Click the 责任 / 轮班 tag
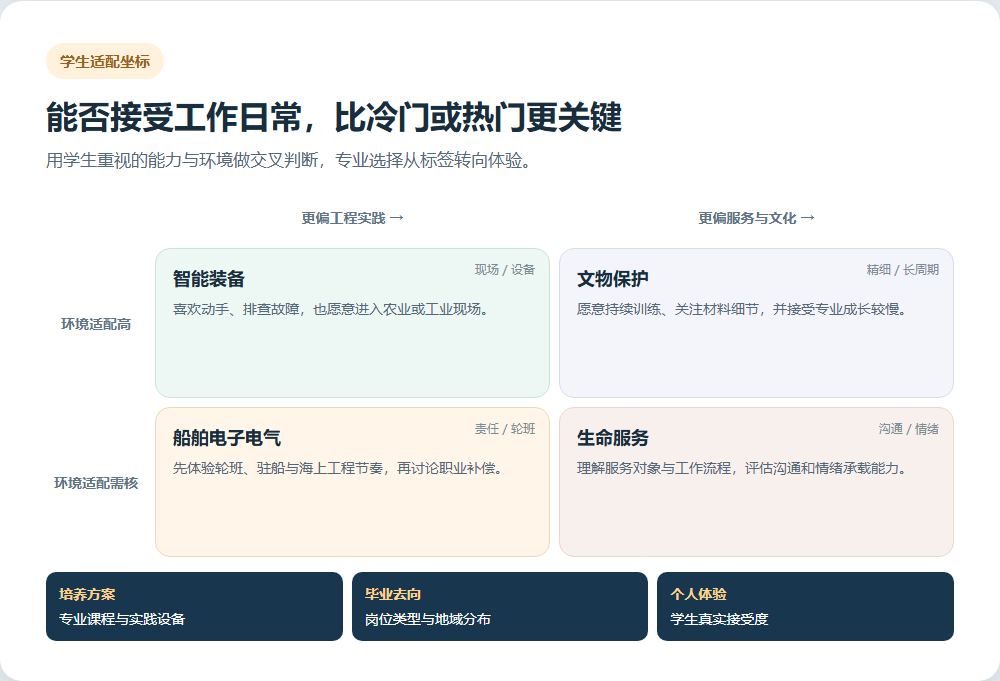 click(504, 429)
